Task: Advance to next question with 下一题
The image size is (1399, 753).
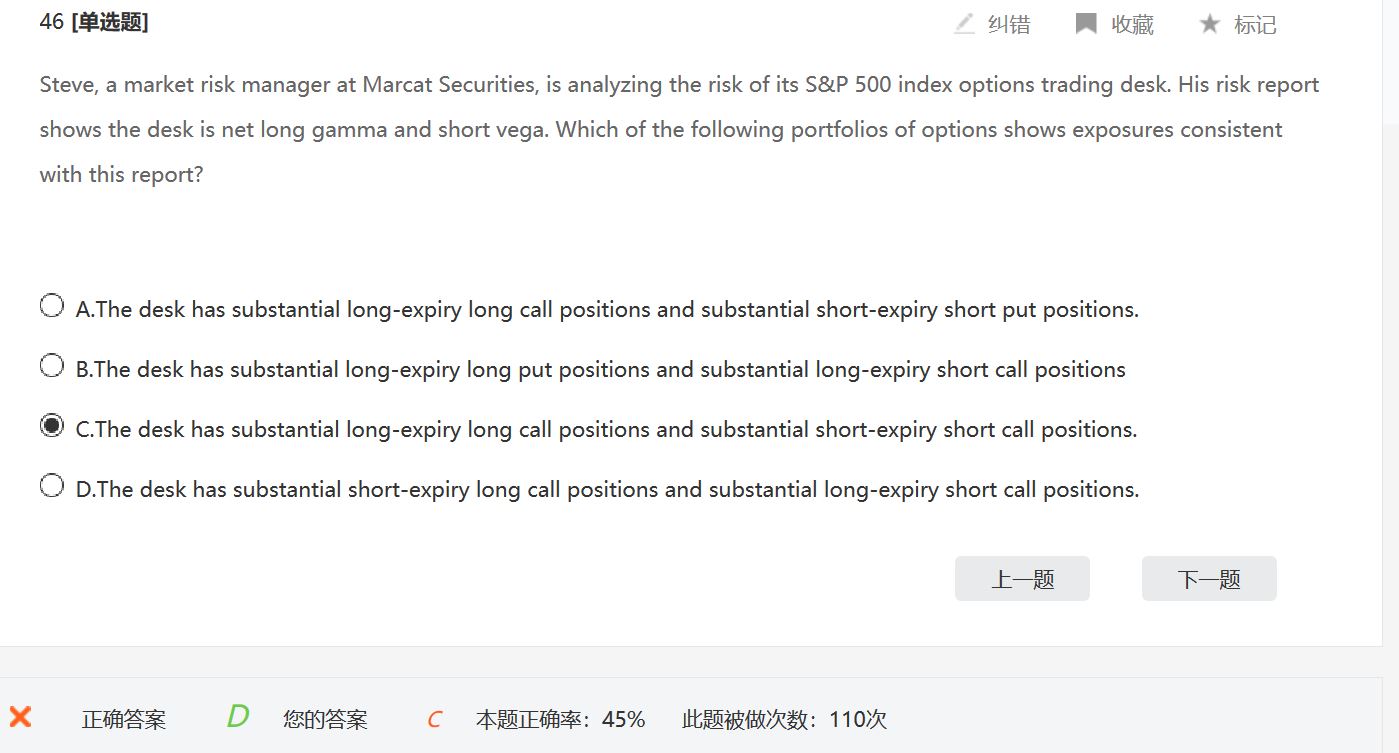Action: tap(1209, 579)
